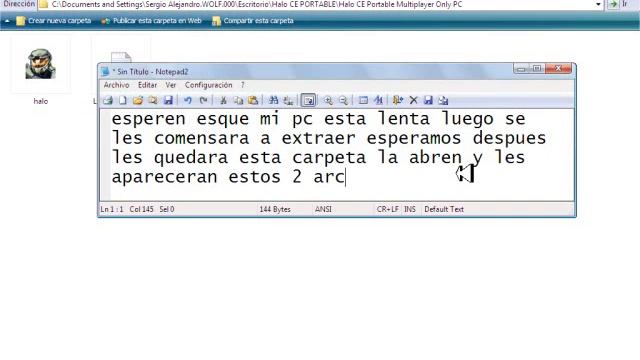Click the Save As floppy icon near the toolbar's end
The image size is (640, 360).
click(x=428, y=100)
